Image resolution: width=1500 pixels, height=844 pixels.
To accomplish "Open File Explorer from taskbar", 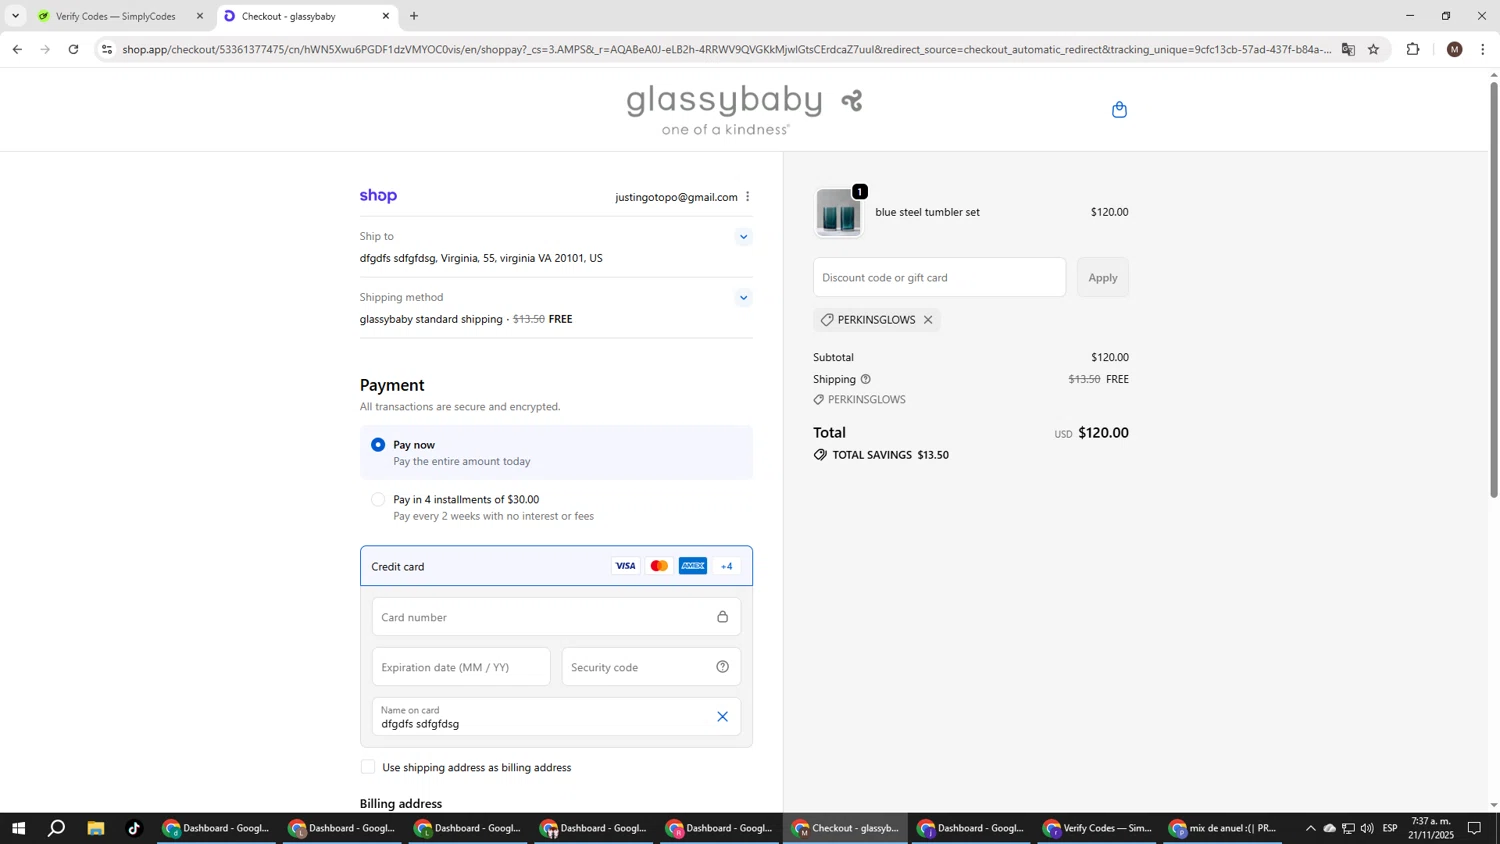I will click(96, 829).
